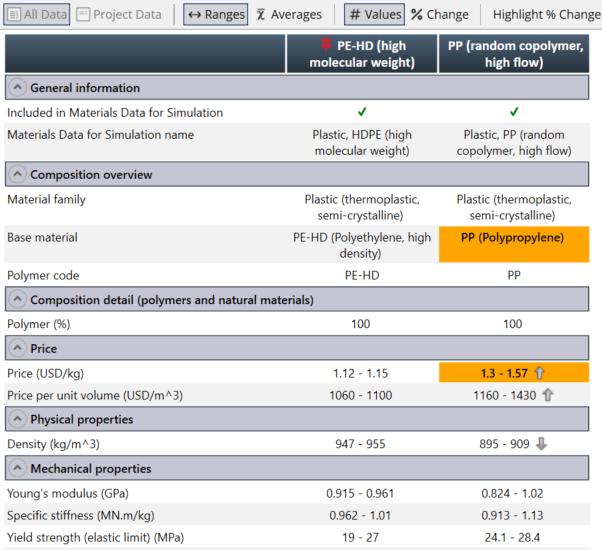Screen dimensions: 602x550
Task: Show Averages instead of ranges
Action: (x=288, y=14)
